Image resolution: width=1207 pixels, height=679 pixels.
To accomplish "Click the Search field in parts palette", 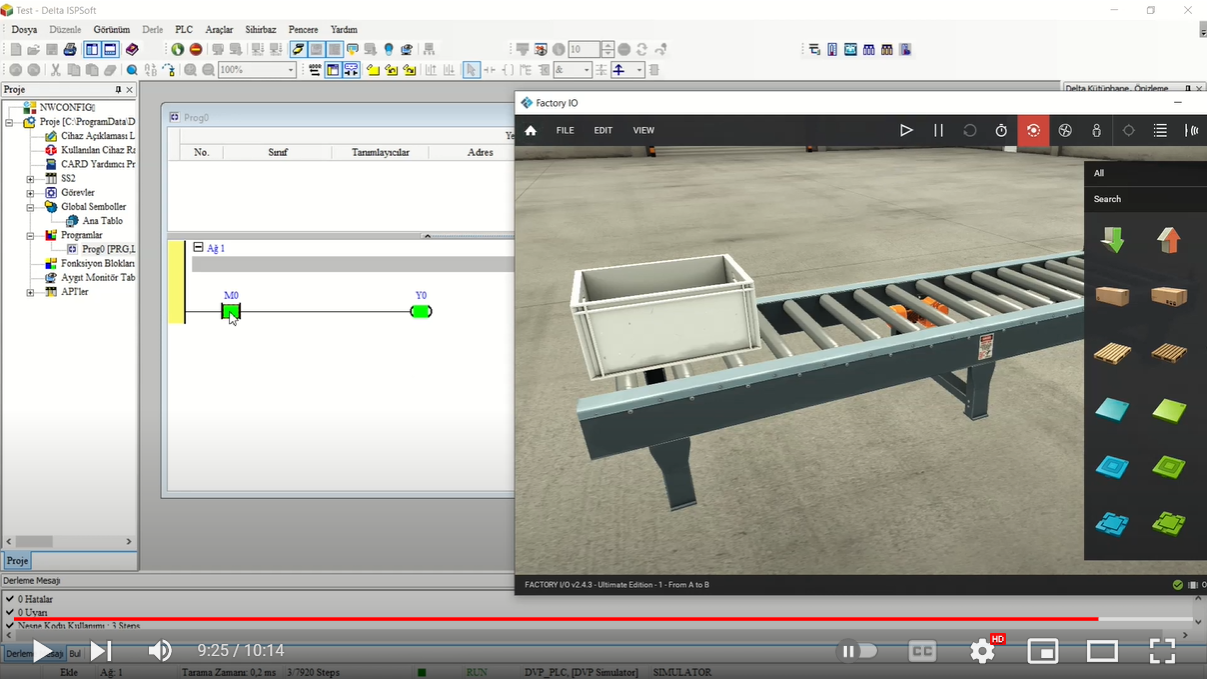I will (1145, 199).
